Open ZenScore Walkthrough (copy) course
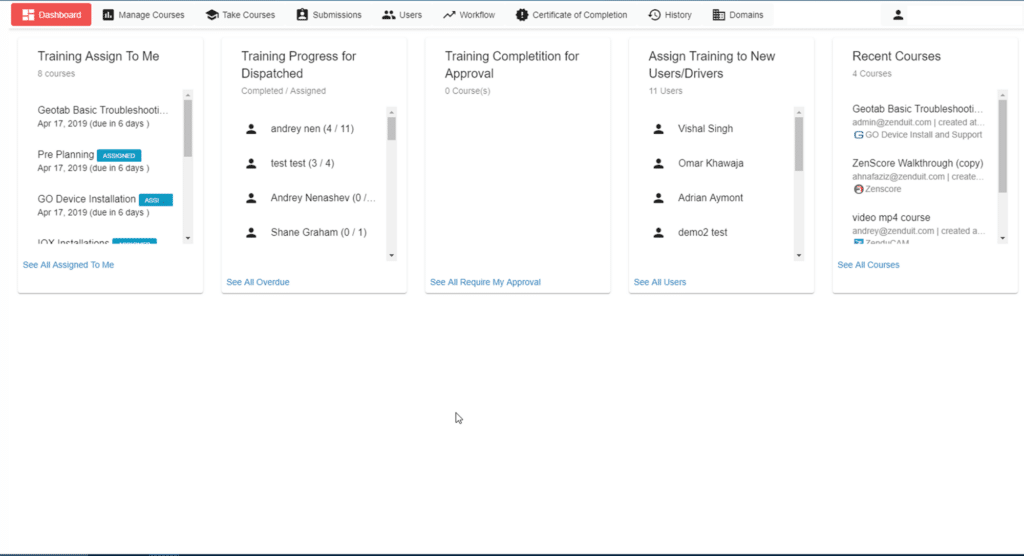 [x=917, y=164]
